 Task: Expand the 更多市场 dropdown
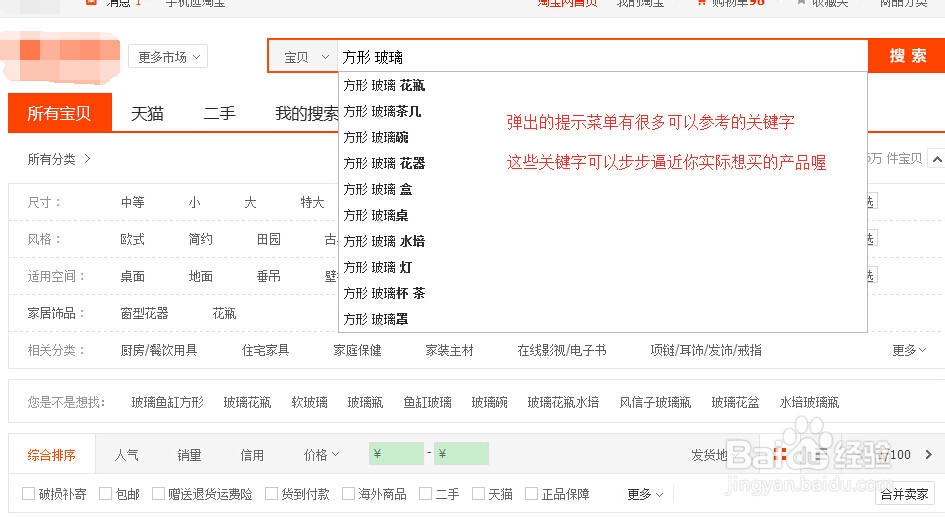(168, 57)
